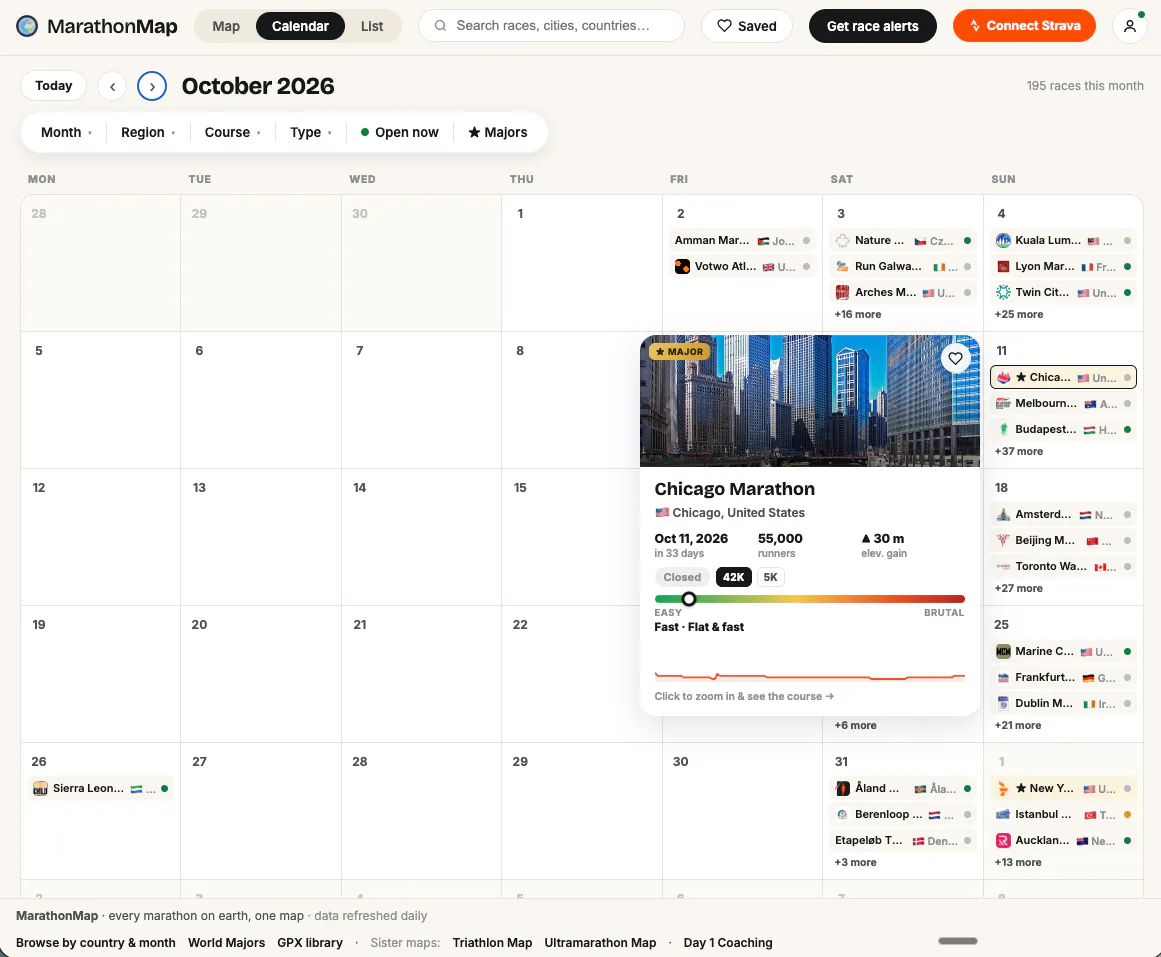
Task: Click zoom in & see the course
Action: tap(743, 696)
